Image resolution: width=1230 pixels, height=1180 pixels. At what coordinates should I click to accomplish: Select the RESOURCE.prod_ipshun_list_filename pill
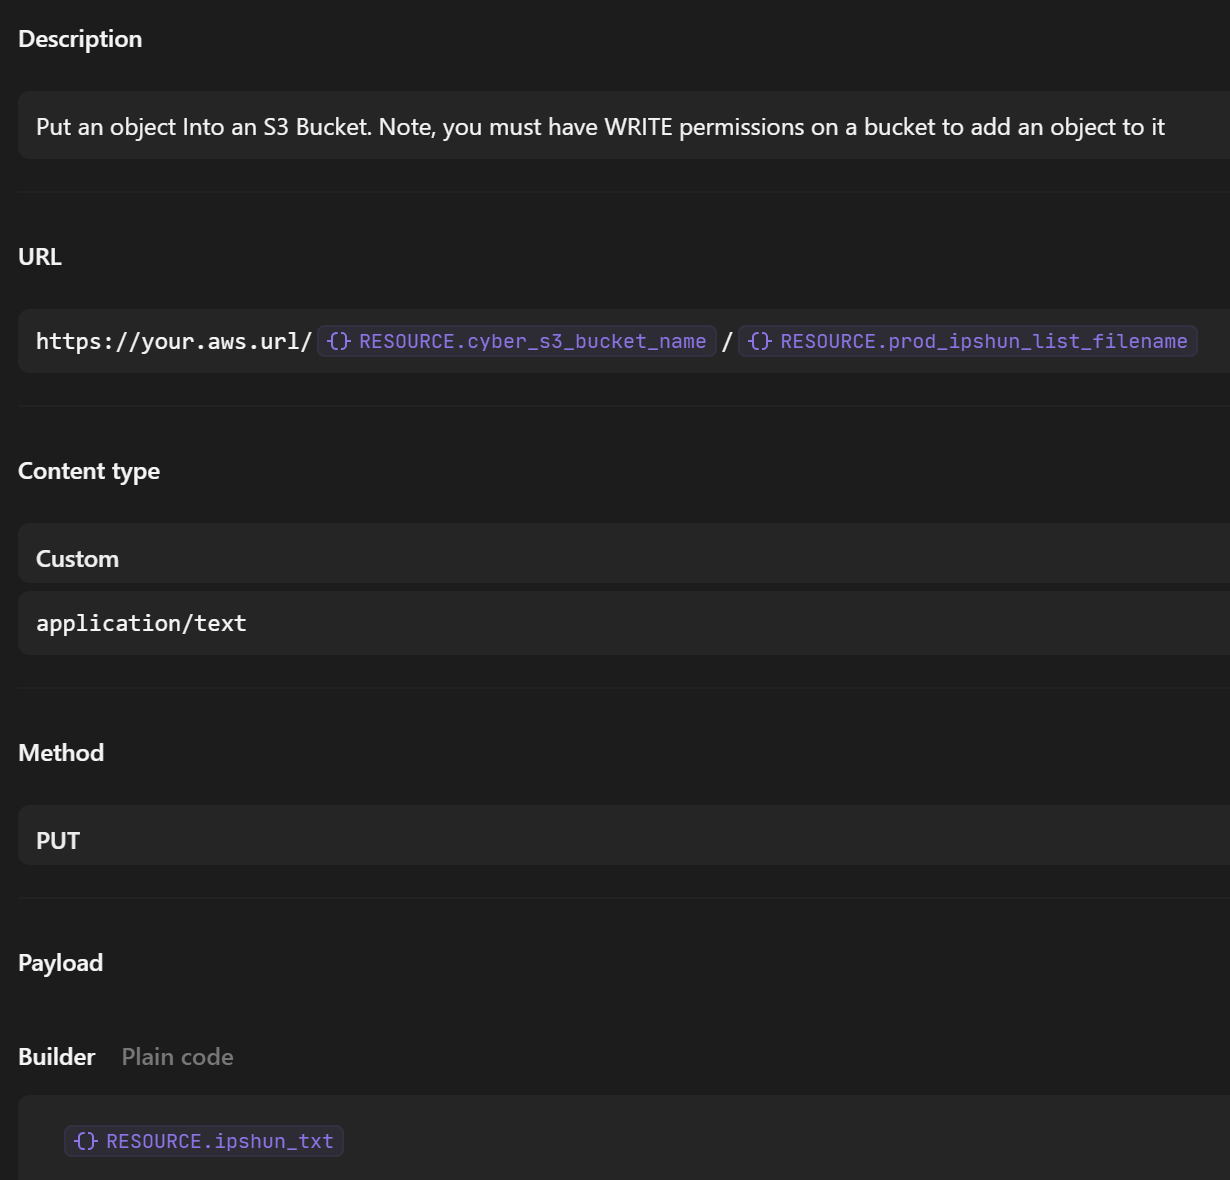(x=983, y=342)
